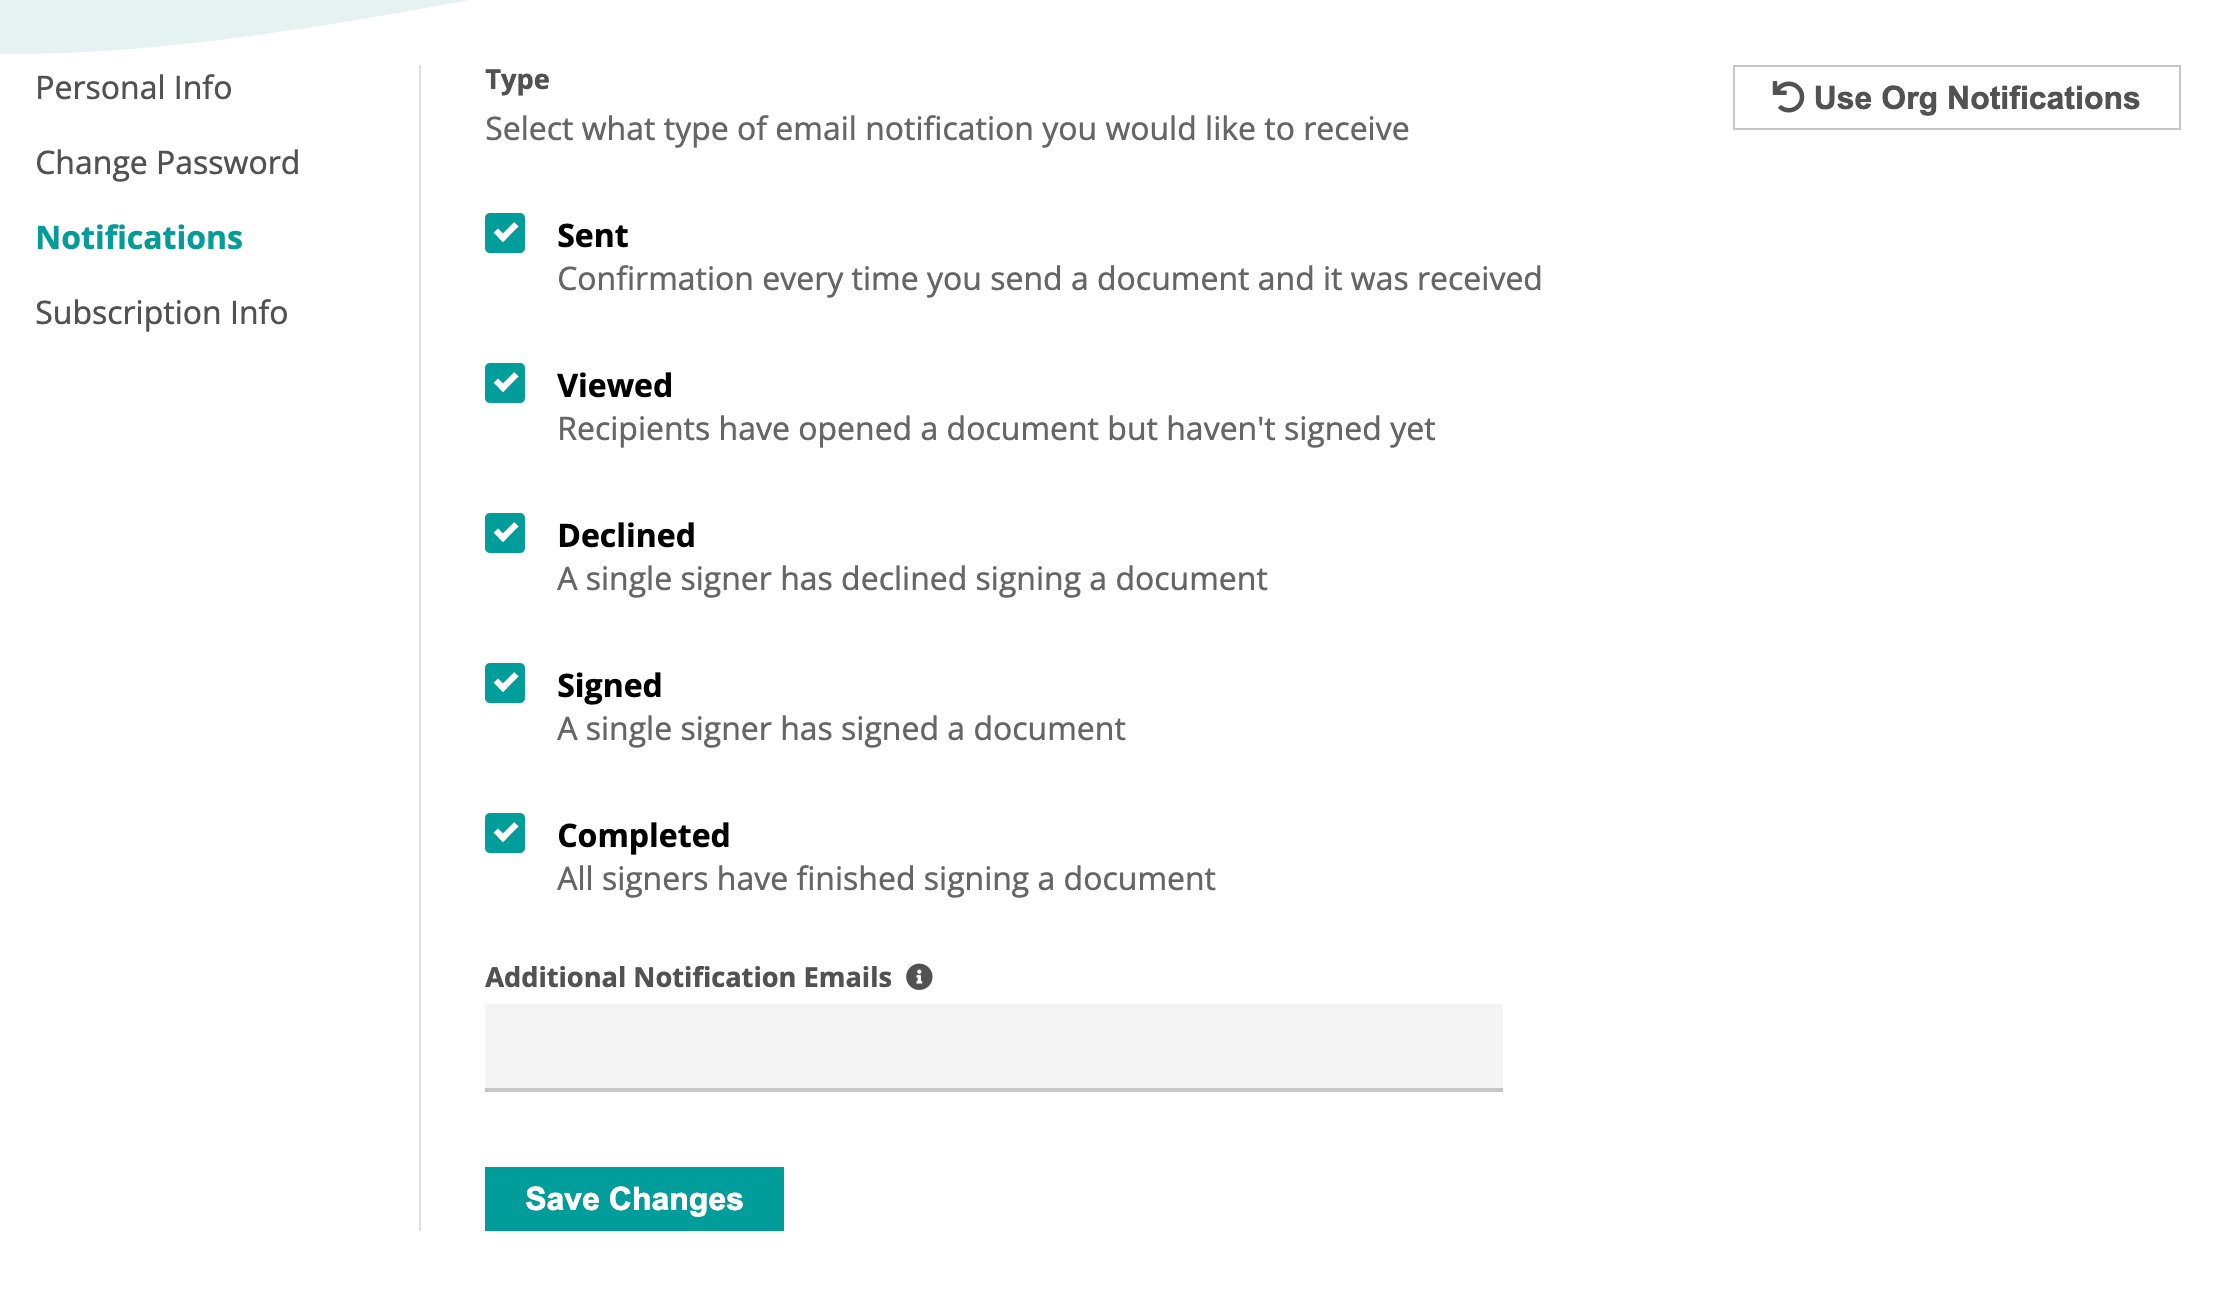
Task: Click the Type section heading
Action: 516,79
